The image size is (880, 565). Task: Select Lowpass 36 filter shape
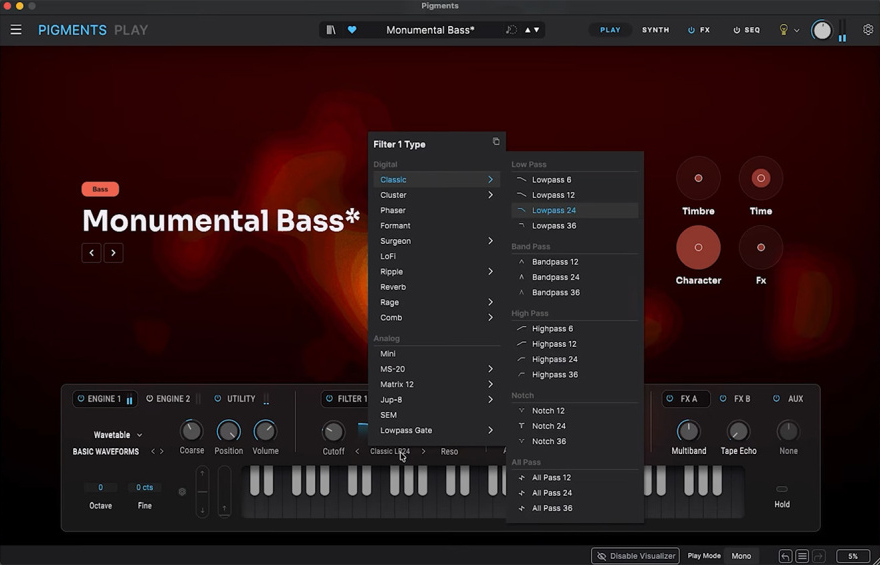pyautogui.click(x=575, y=226)
